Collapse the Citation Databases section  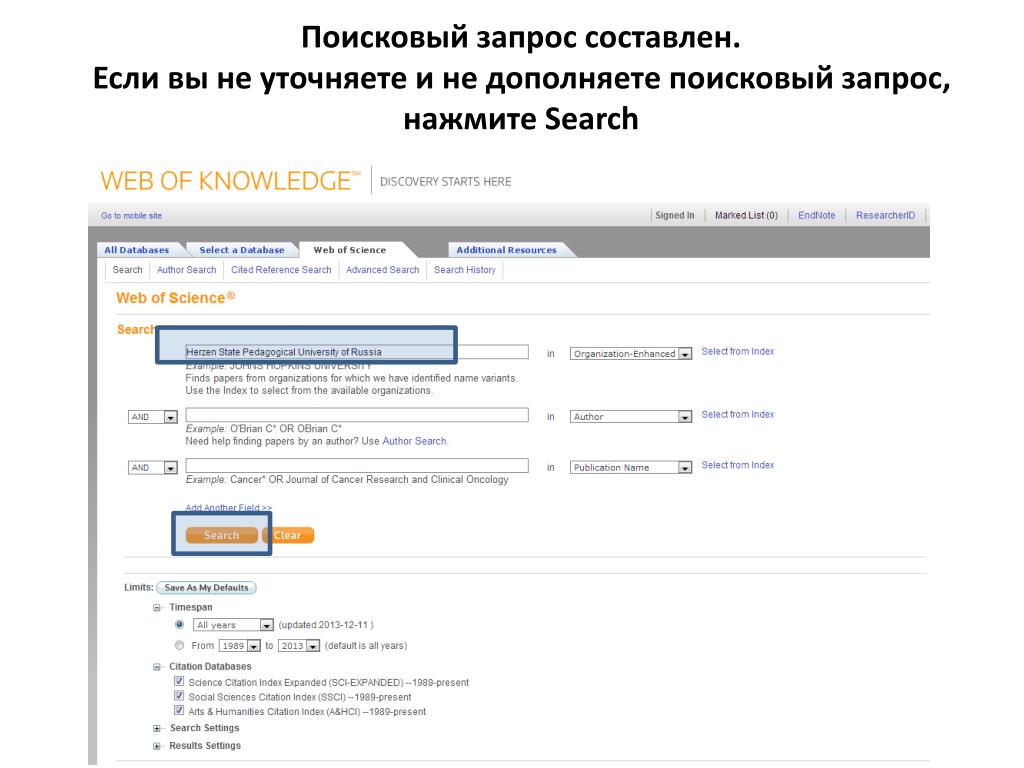[x=157, y=667]
